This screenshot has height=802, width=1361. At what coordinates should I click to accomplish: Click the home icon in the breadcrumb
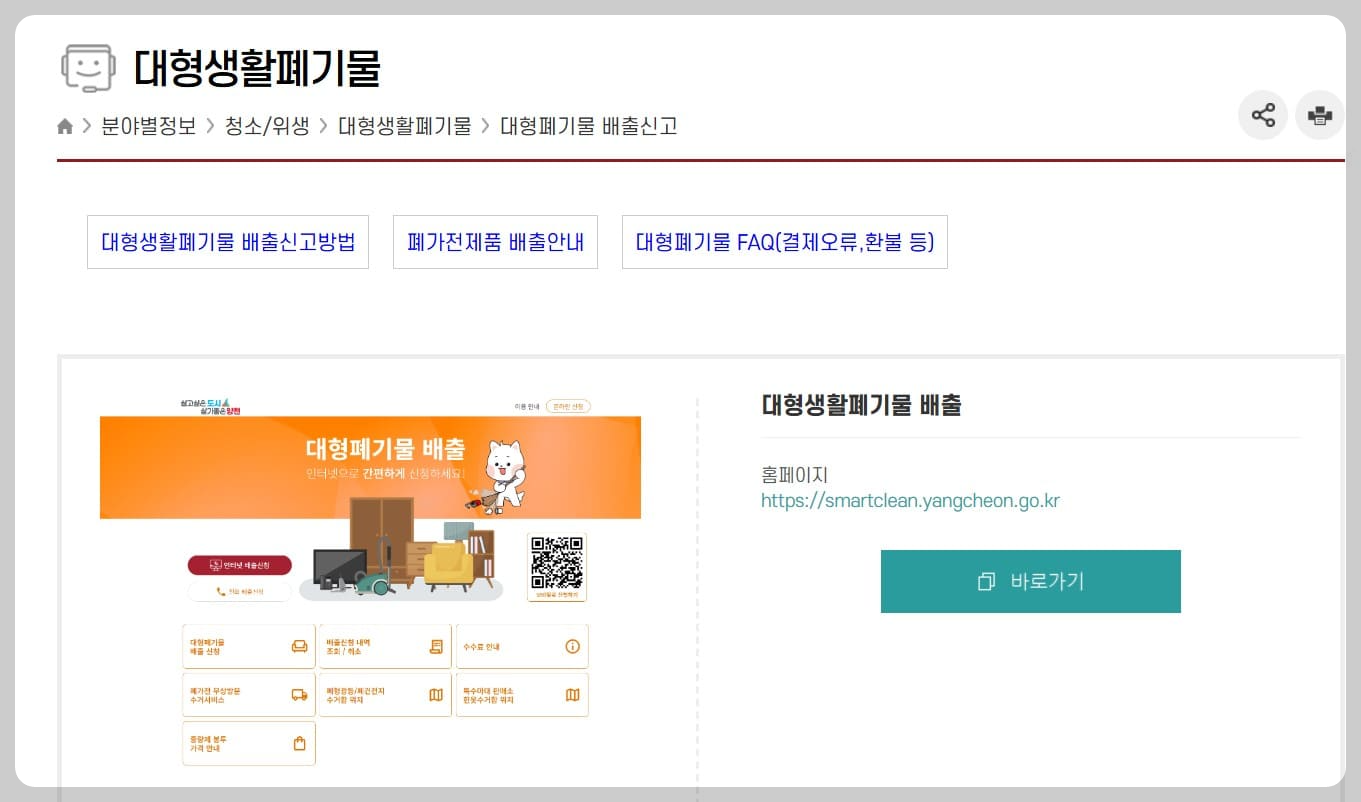(x=65, y=125)
